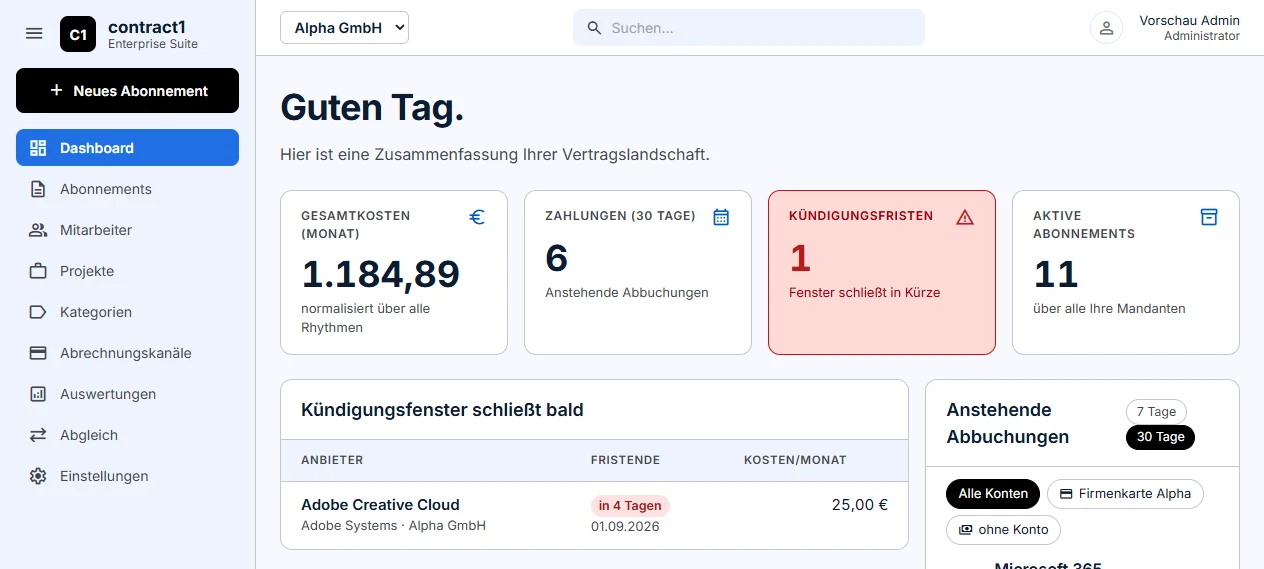
Task: Open Auswertungen page
Action: point(127,394)
